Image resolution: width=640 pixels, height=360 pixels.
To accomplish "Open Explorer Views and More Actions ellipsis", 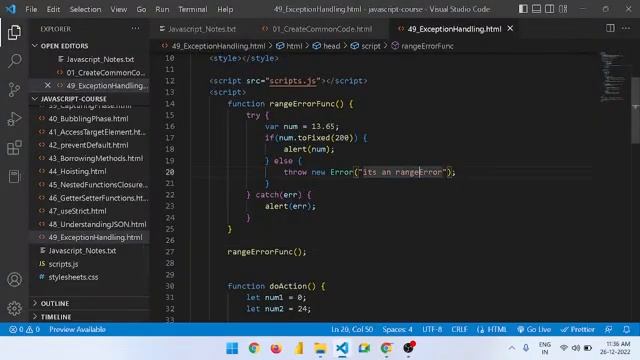I will coord(135,29).
